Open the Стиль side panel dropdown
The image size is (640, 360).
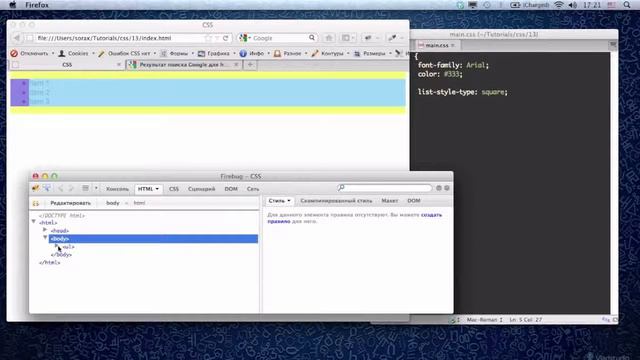pos(279,201)
